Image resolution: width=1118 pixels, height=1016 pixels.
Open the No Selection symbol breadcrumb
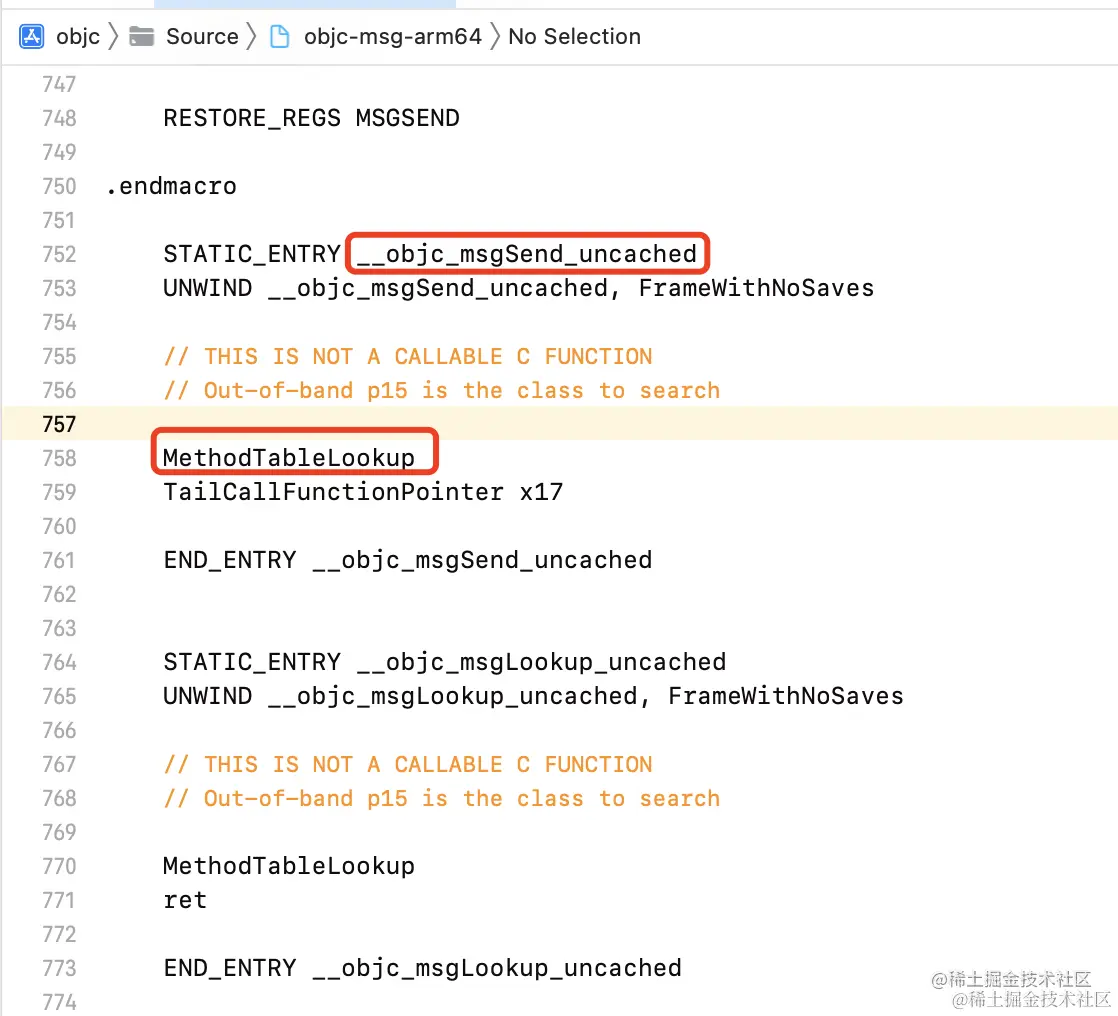574,36
